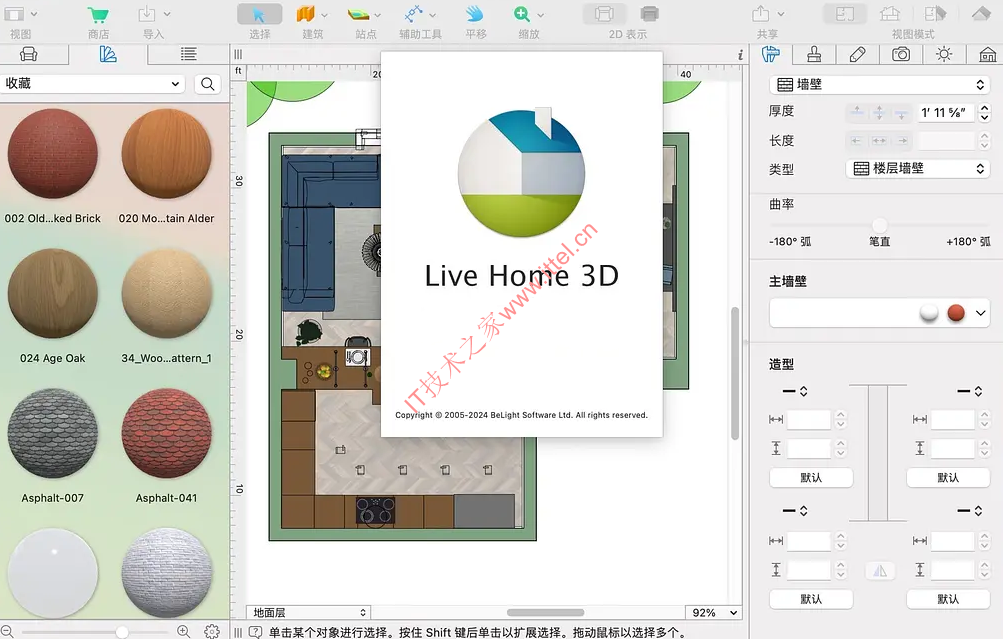1003x639 pixels.
Task: Toggle the 2D 表示 elevation view button
Action: pos(604,14)
